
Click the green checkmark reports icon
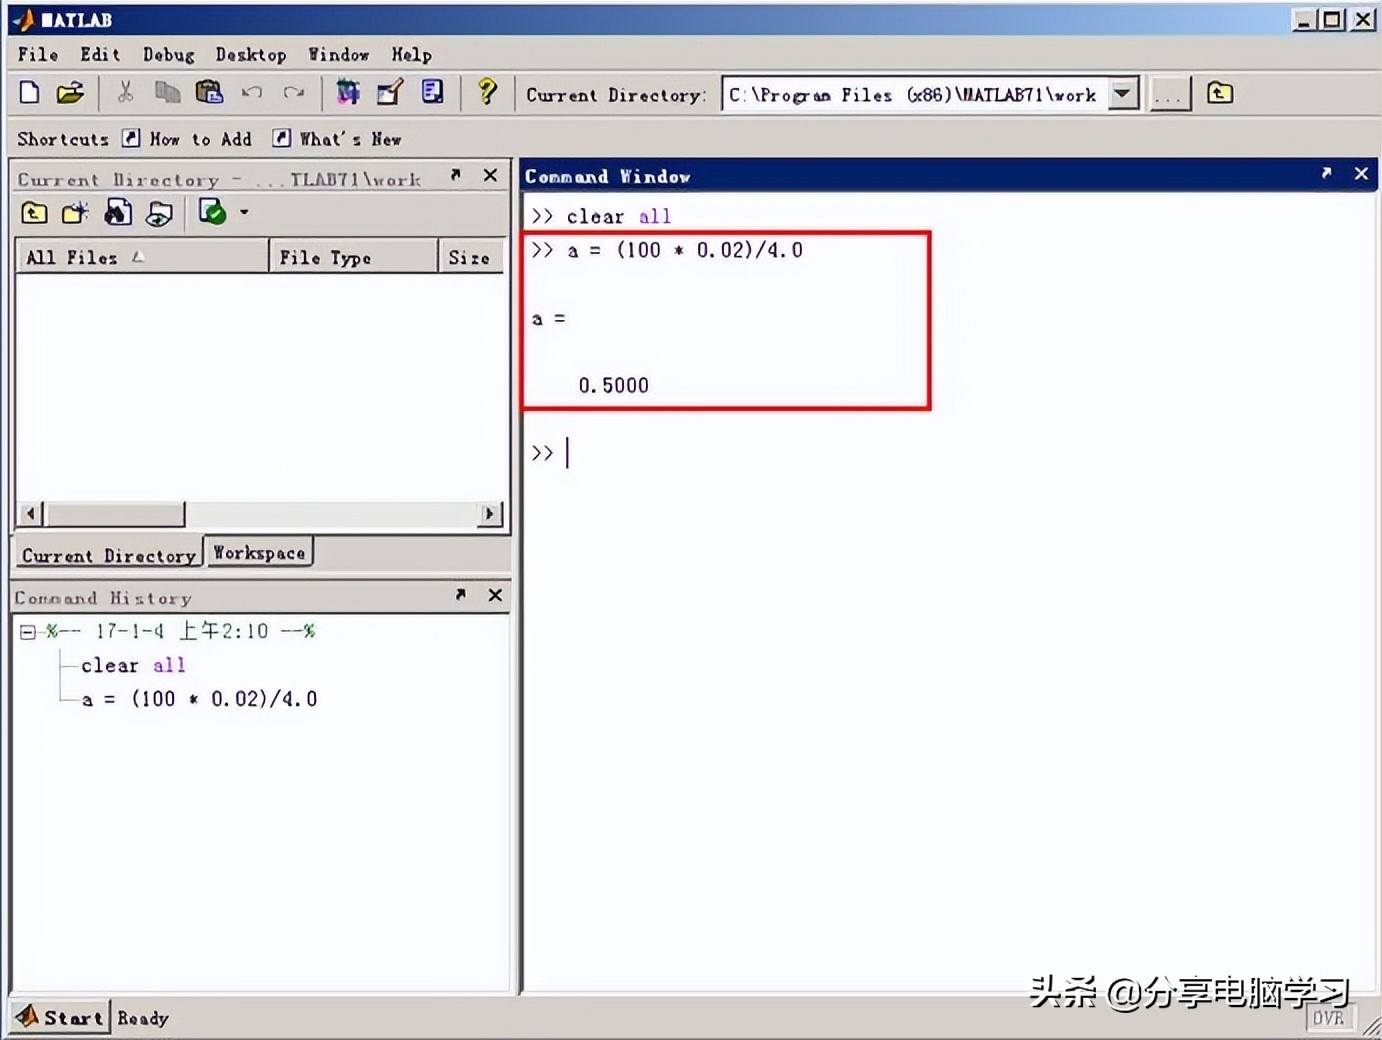pyautogui.click(x=212, y=212)
